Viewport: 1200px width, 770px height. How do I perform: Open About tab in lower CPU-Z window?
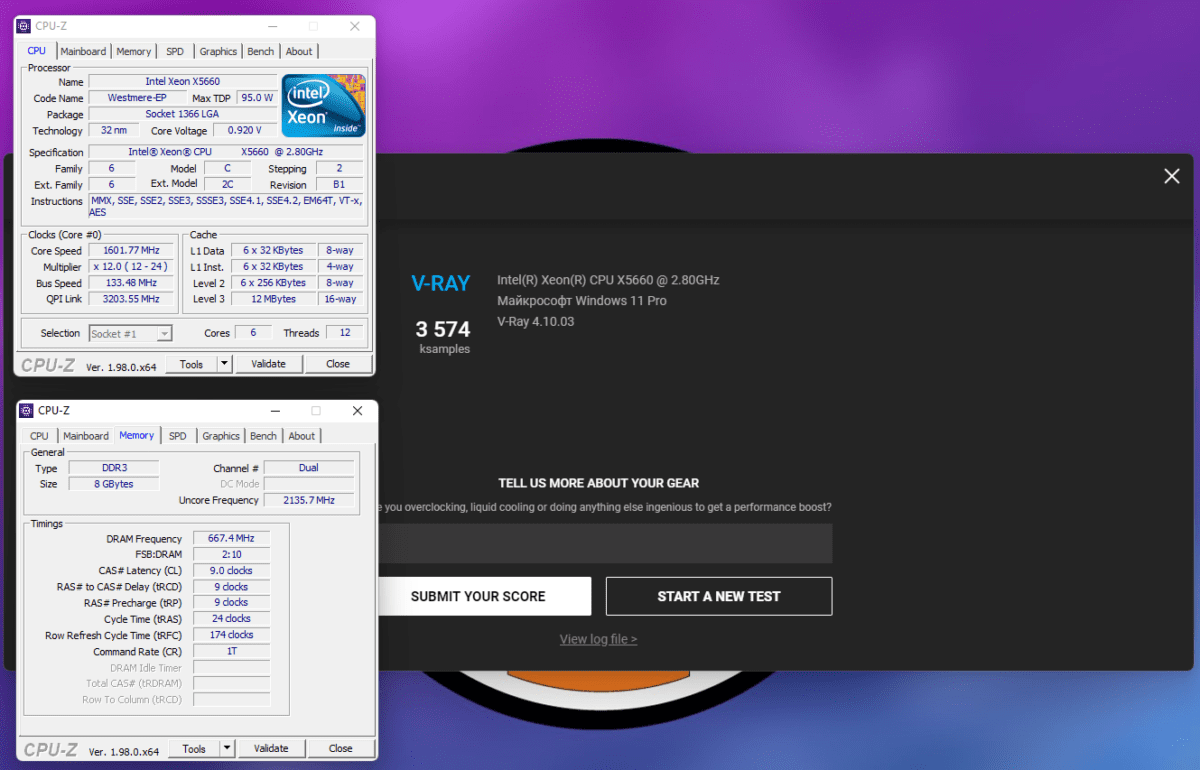[x=302, y=436]
